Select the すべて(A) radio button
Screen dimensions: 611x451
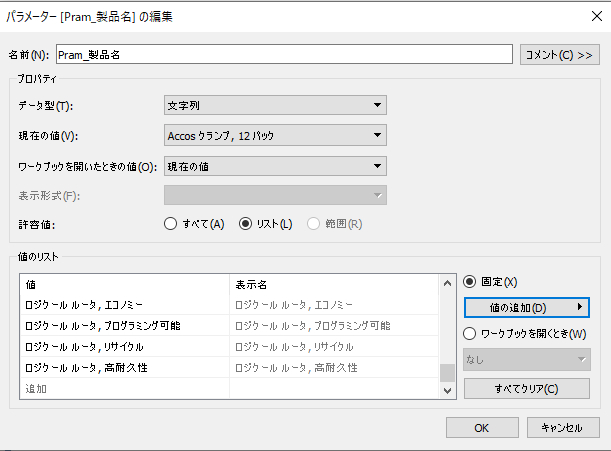171,224
